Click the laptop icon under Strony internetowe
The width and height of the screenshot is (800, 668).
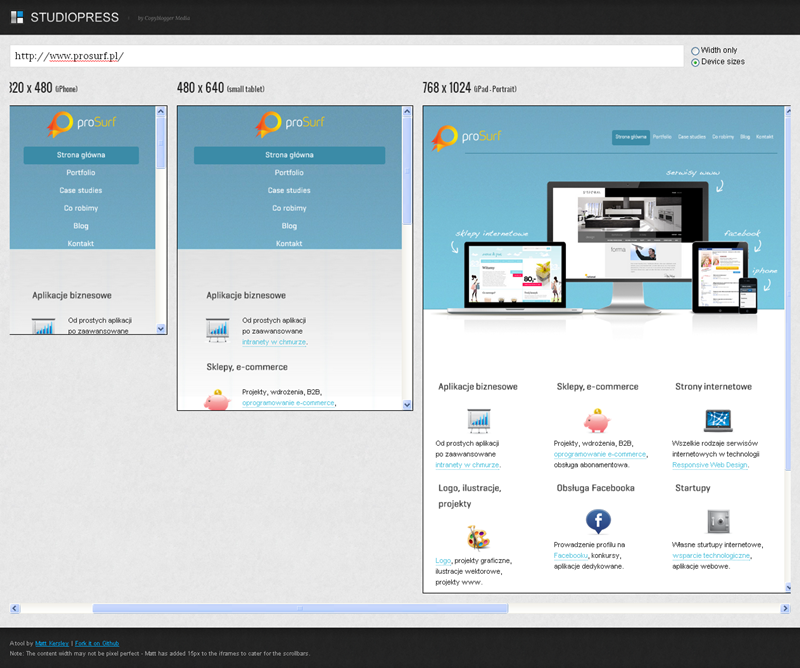(x=717, y=419)
